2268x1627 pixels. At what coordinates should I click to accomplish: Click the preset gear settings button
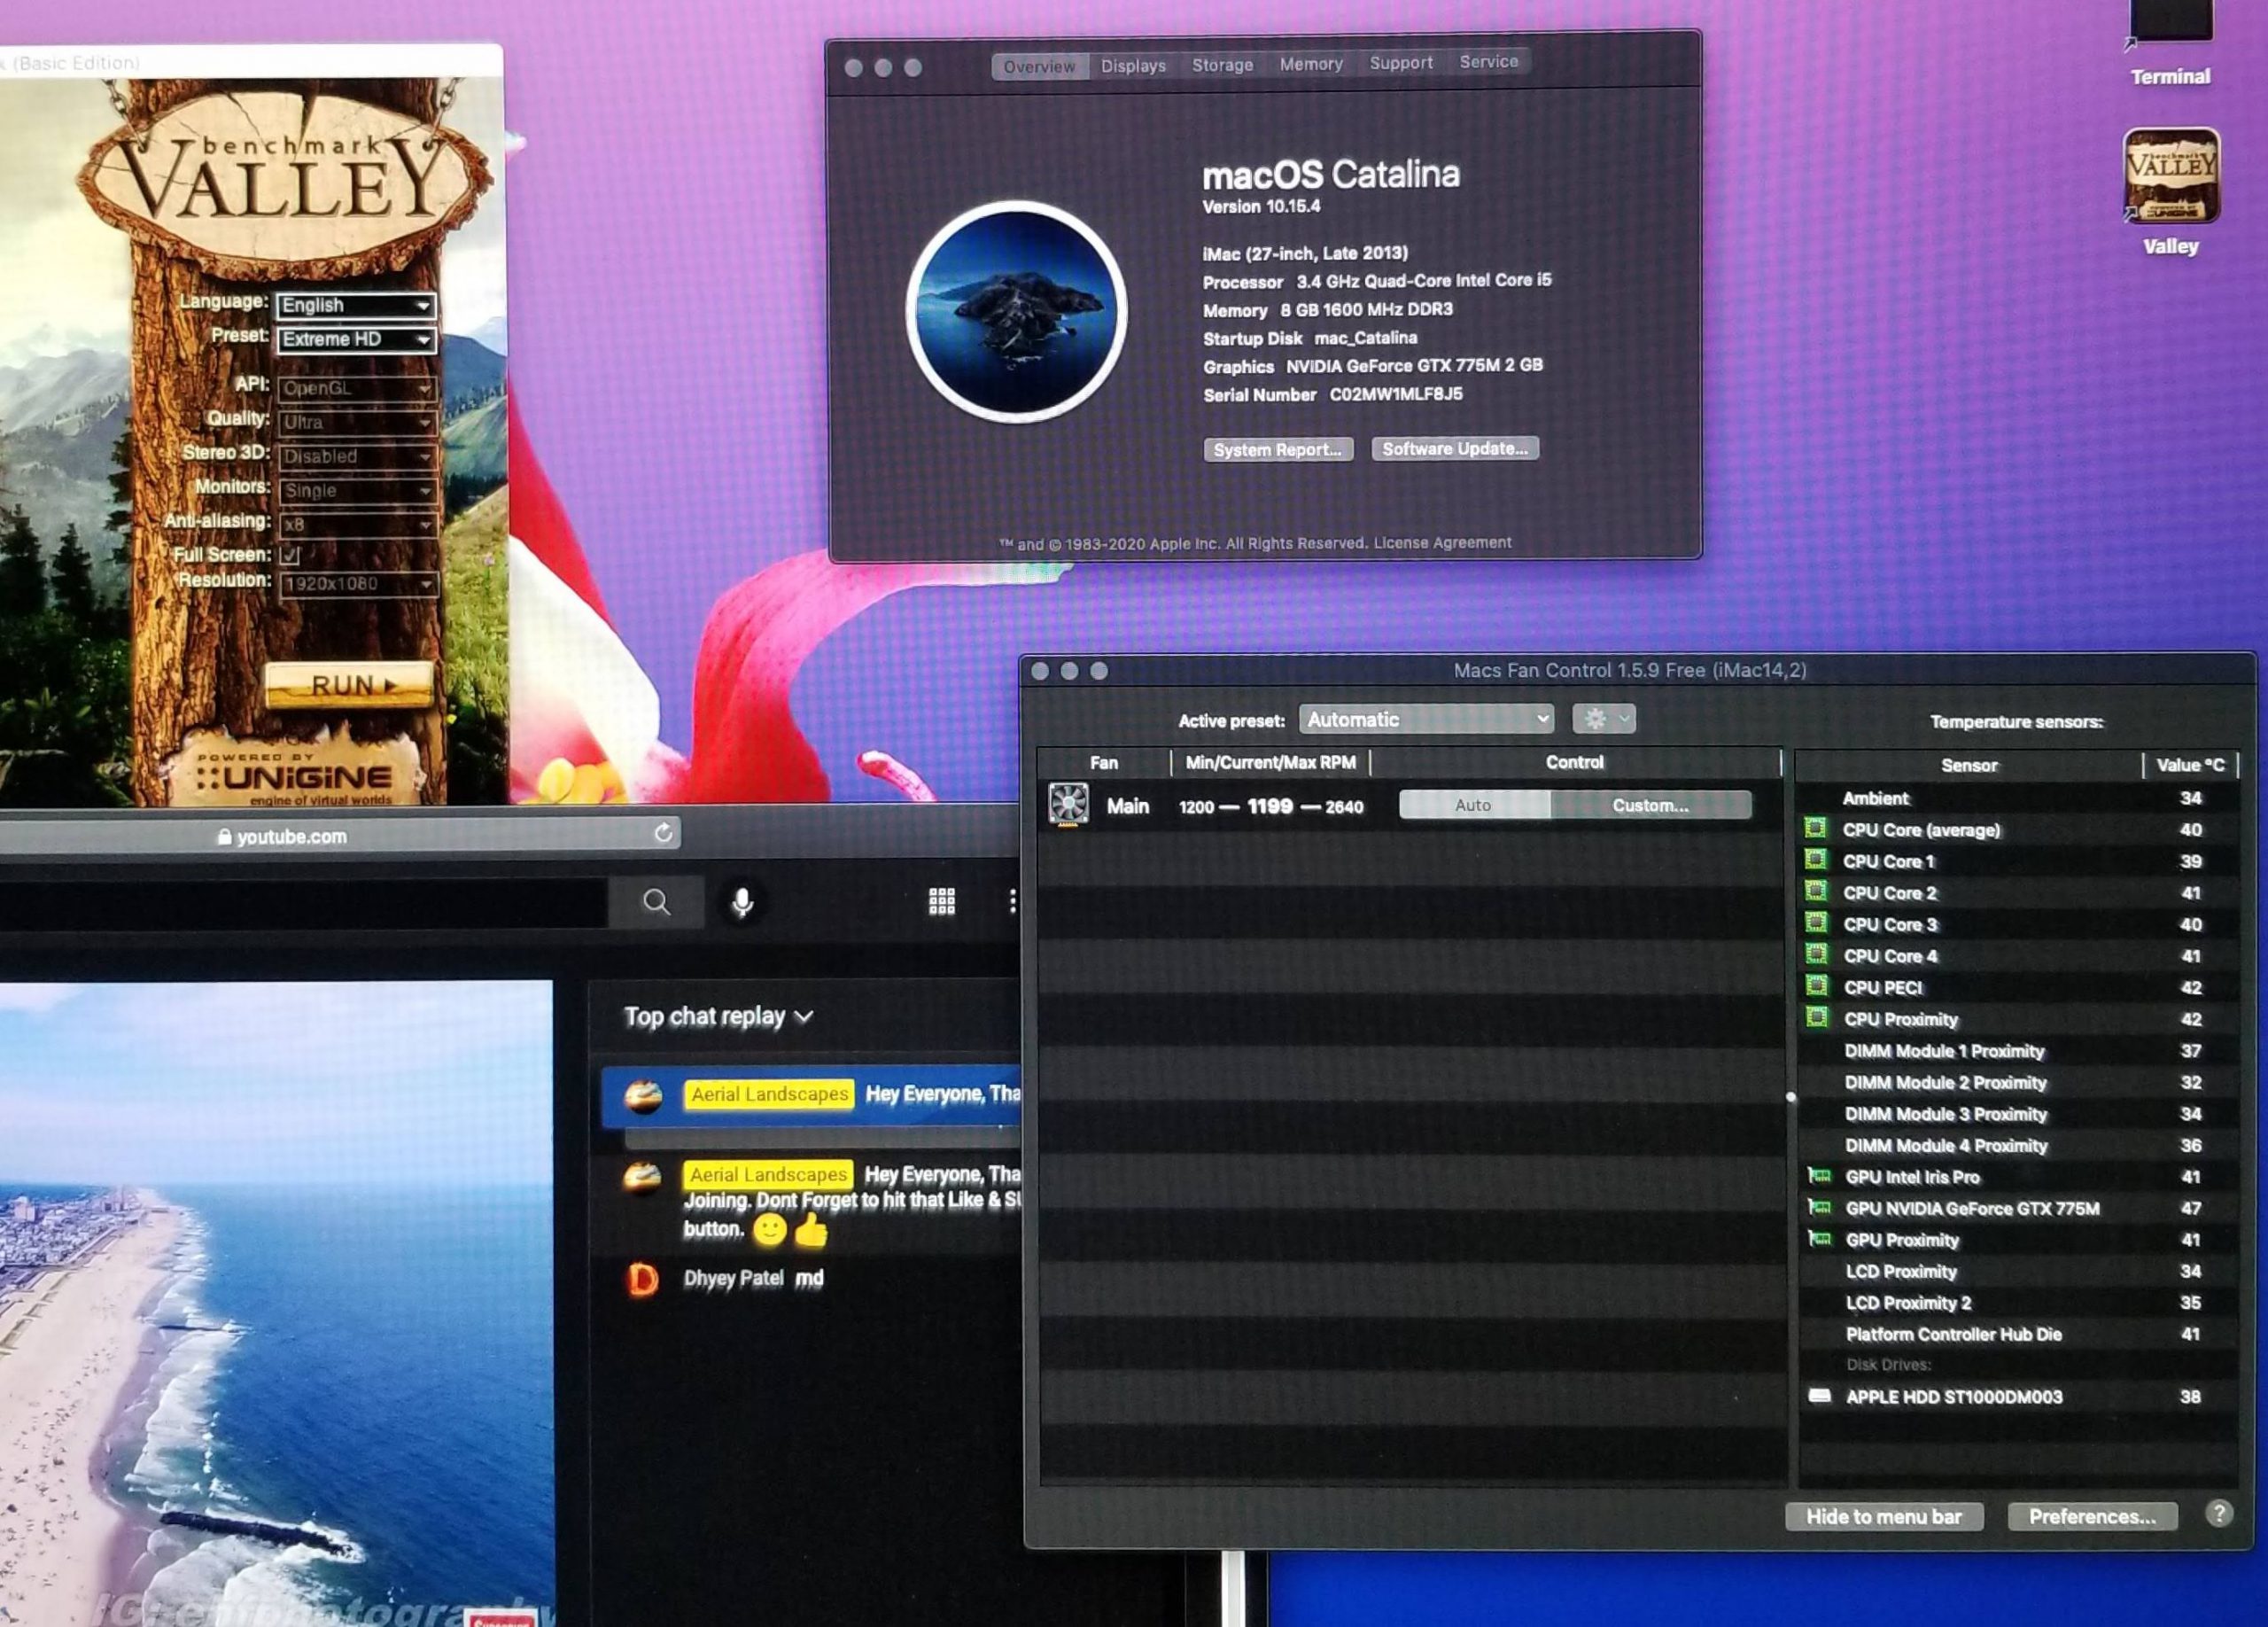tap(1603, 719)
